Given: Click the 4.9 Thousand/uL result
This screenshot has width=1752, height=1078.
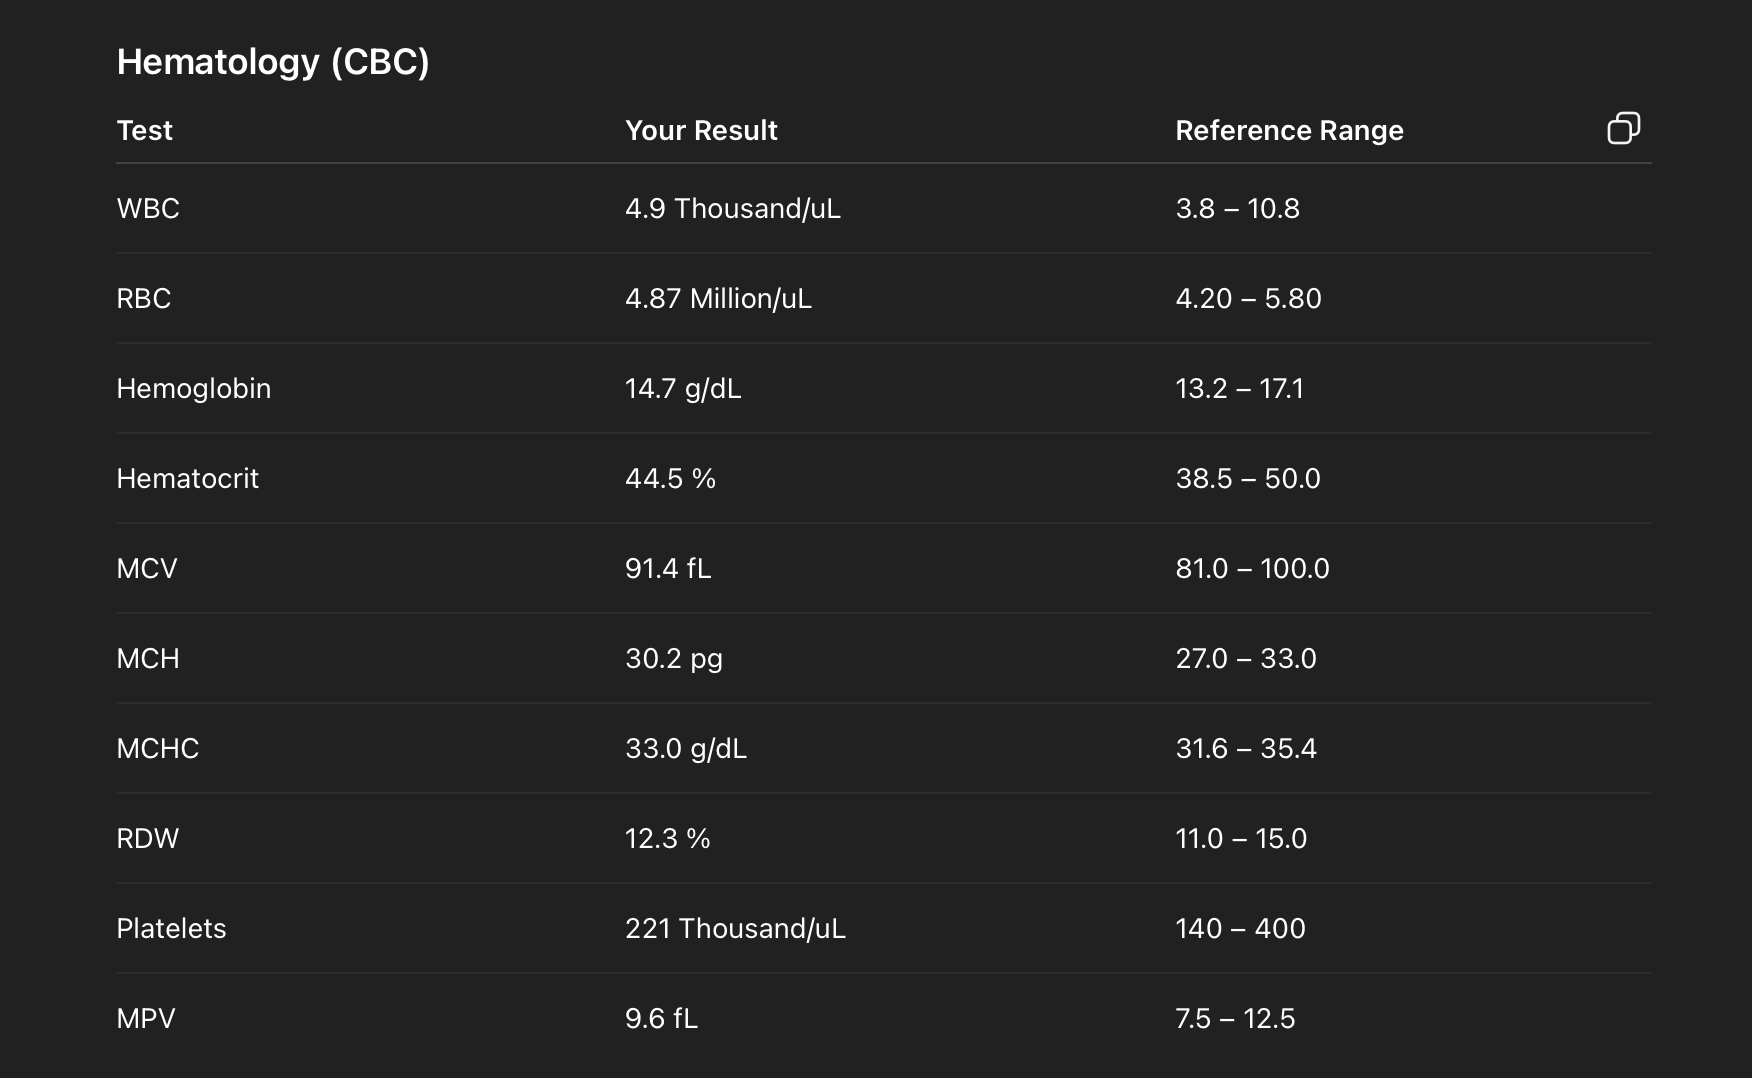Looking at the screenshot, I should pos(732,208).
